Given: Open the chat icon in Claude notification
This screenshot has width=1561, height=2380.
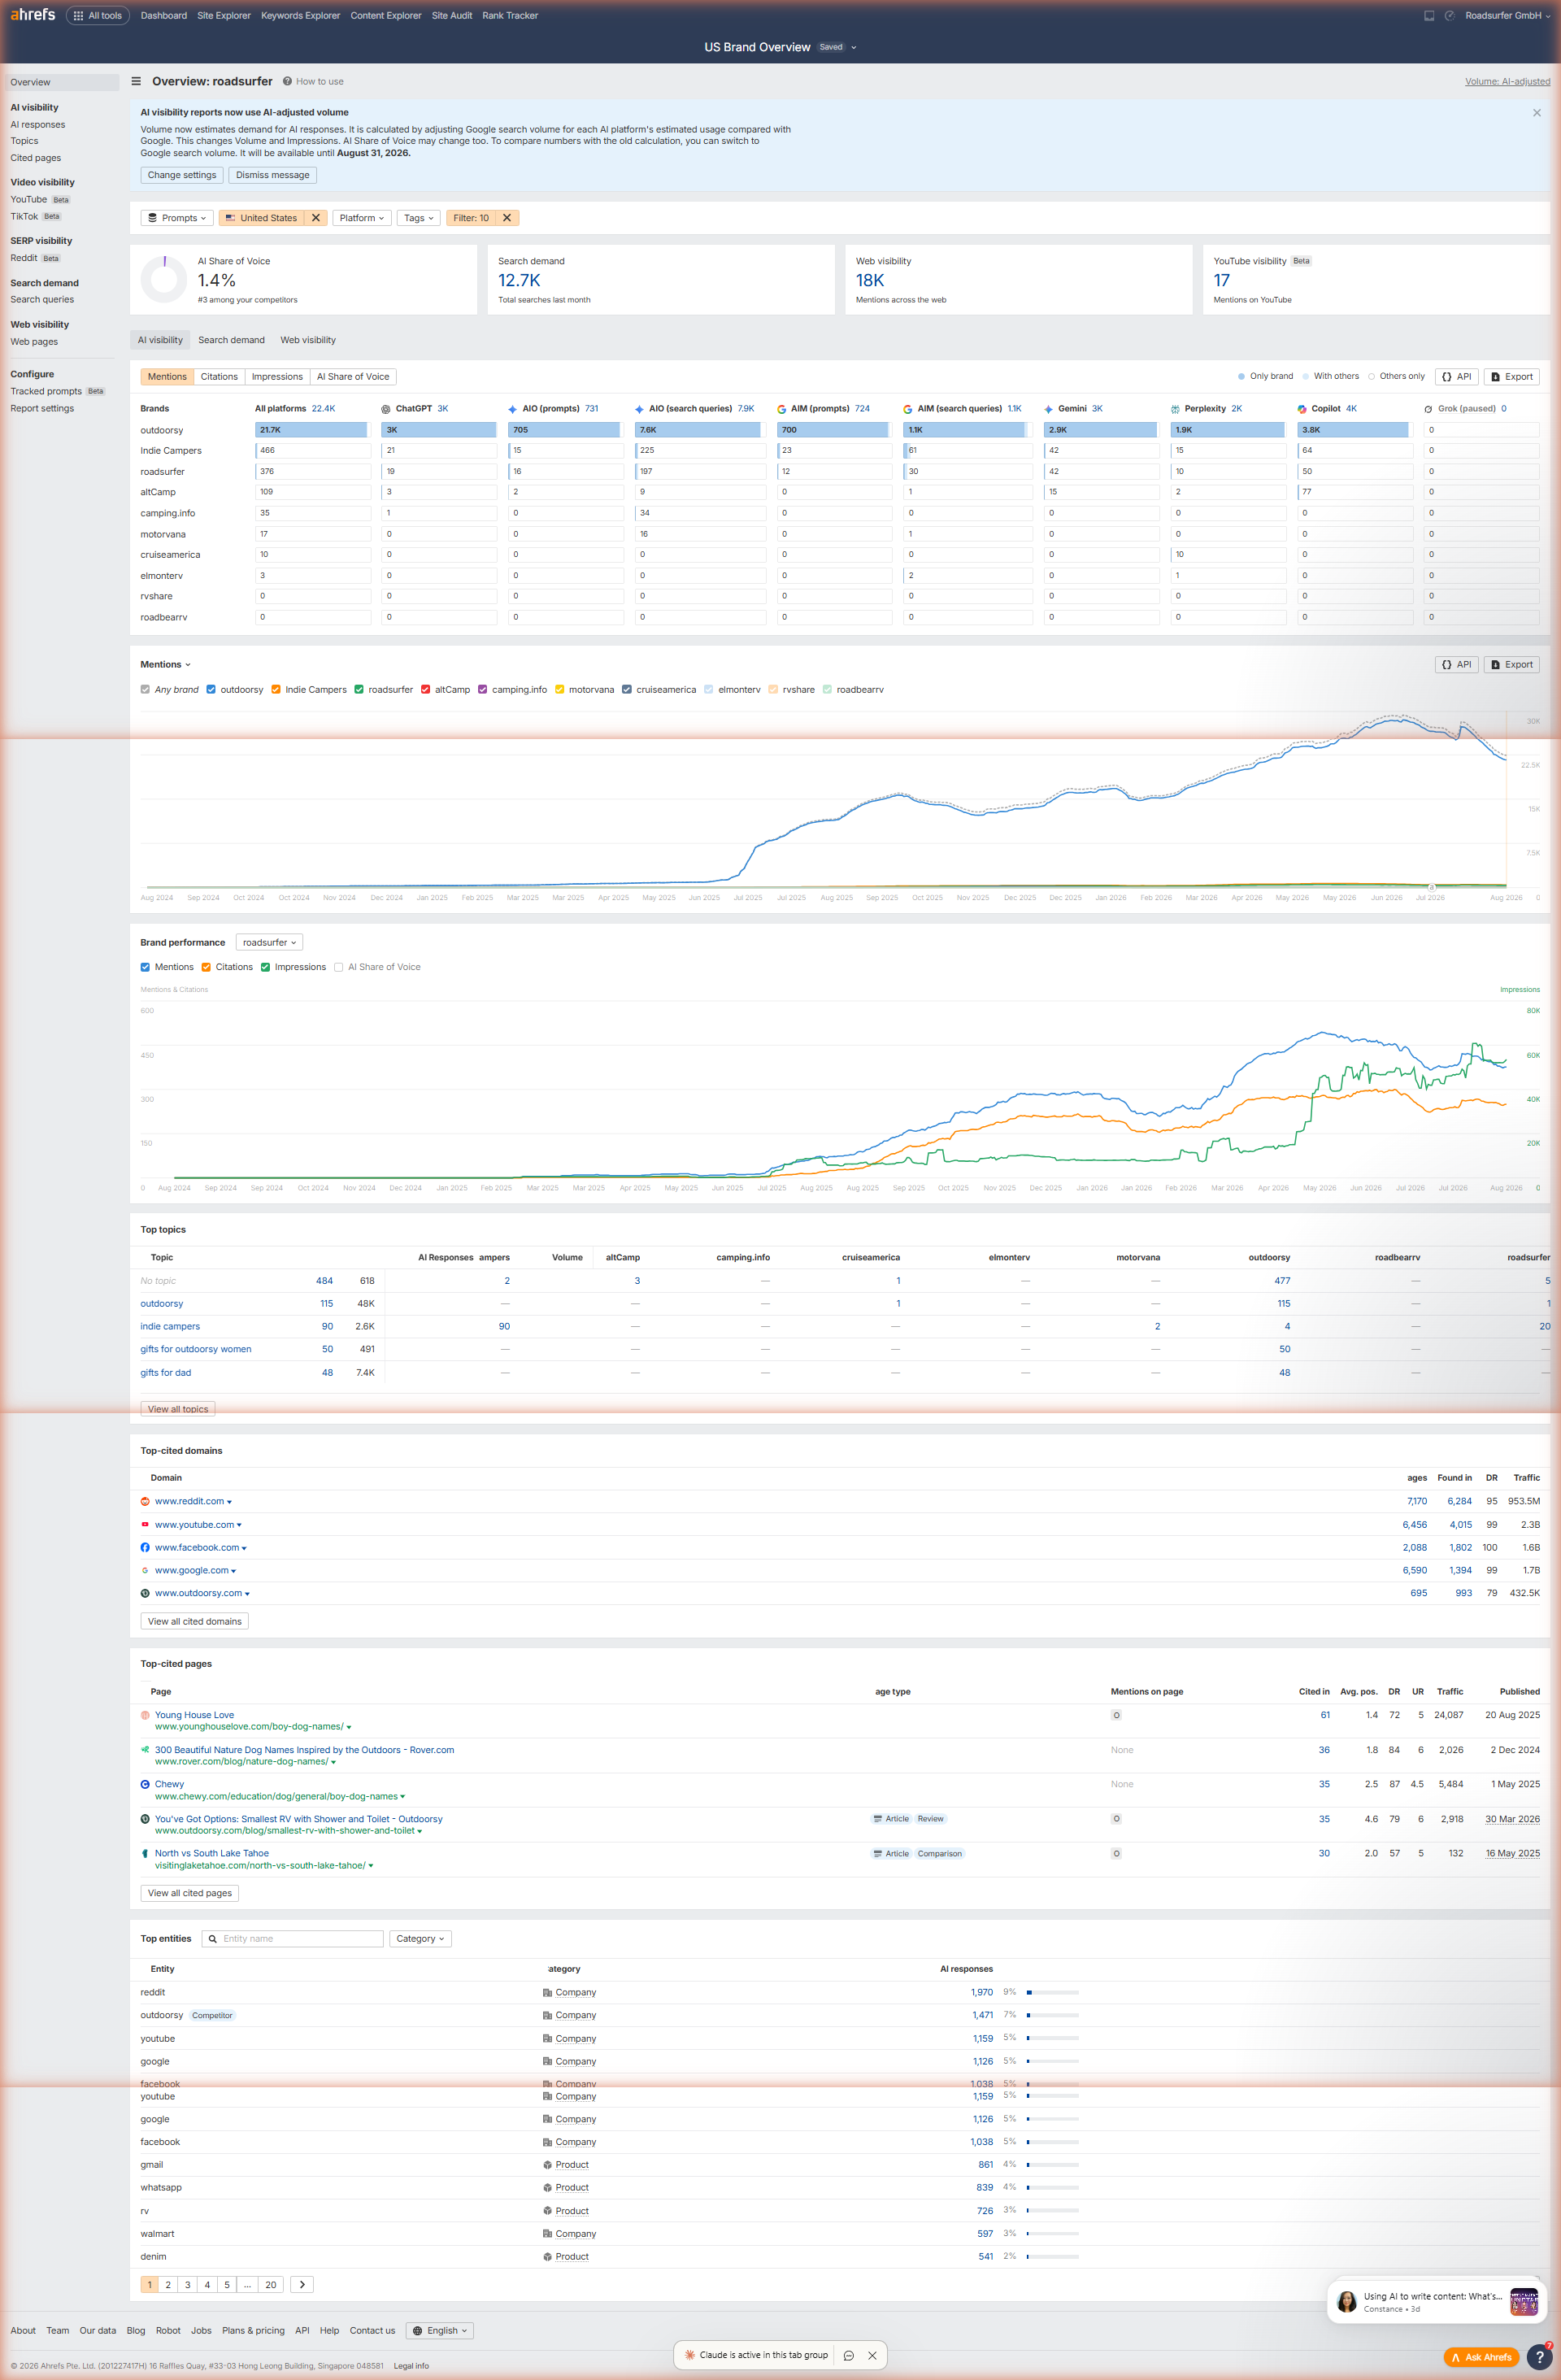Looking at the screenshot, I should tap(848, 2355).
